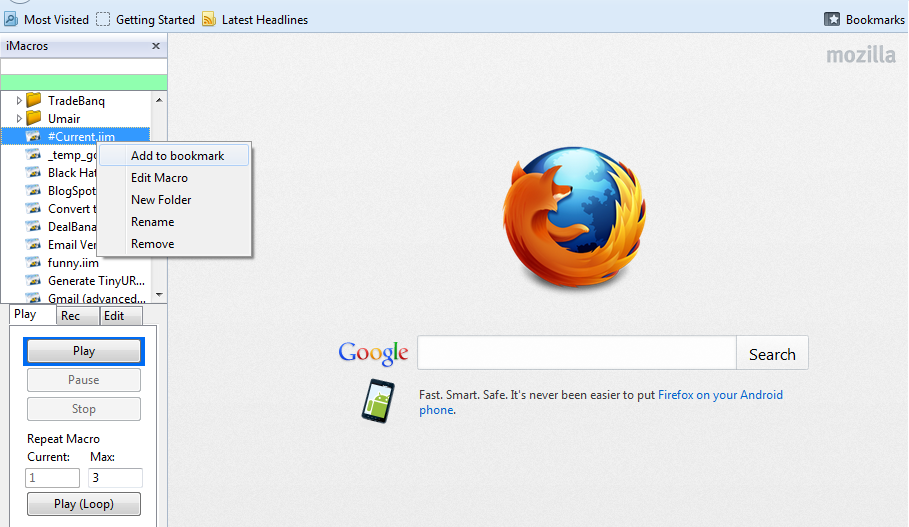
Task: Click the _temp macro file icon
Action: (34, 154)
